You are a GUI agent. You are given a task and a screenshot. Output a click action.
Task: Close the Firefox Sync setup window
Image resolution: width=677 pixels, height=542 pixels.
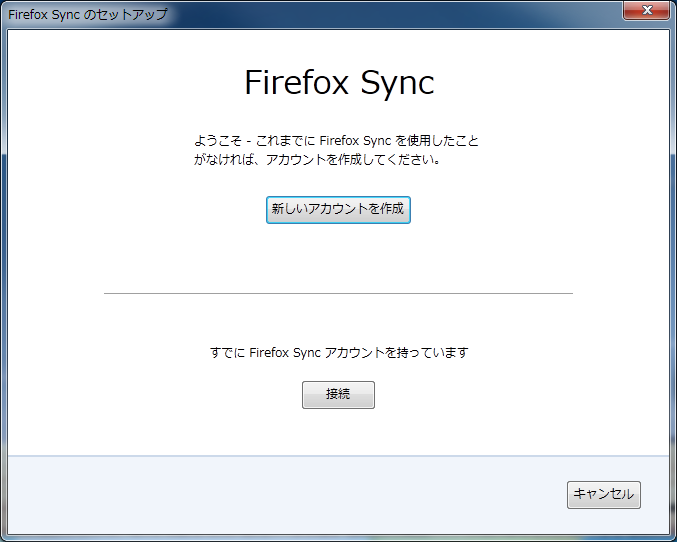(x=646, y=10)
